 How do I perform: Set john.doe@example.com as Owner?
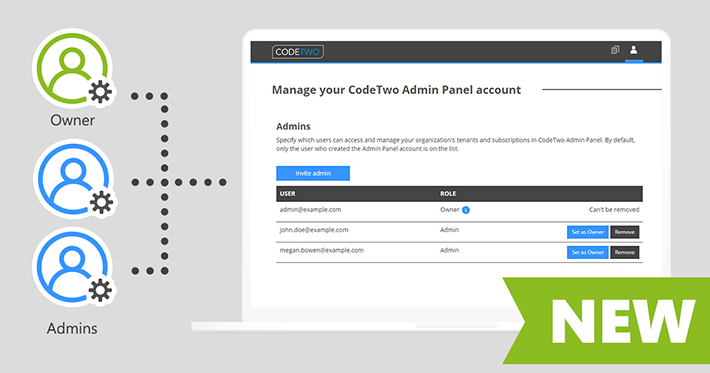[587, 232]
